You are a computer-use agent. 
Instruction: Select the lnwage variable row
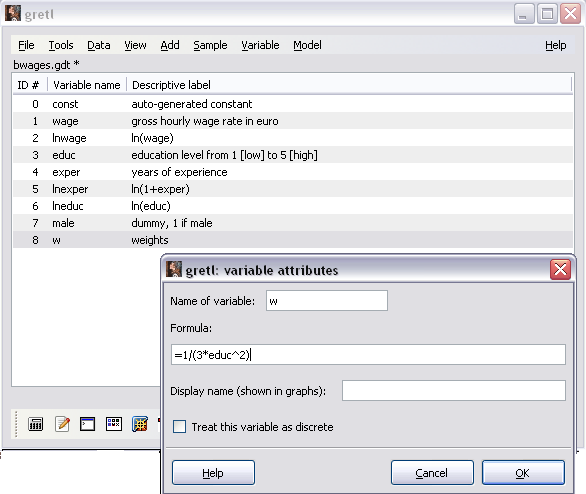pos(293,138)
